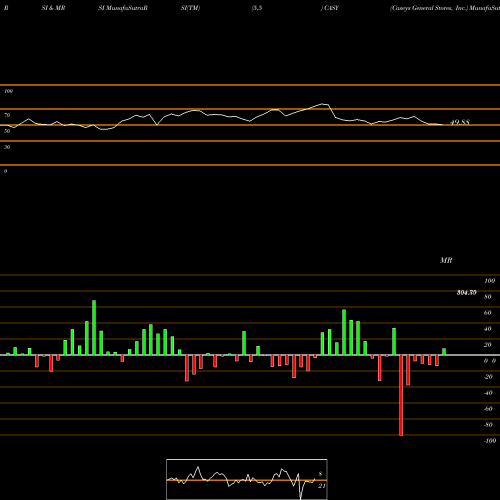
Task: Click the 304.39 value beside MR axis
Action: [x=466, y=293]
